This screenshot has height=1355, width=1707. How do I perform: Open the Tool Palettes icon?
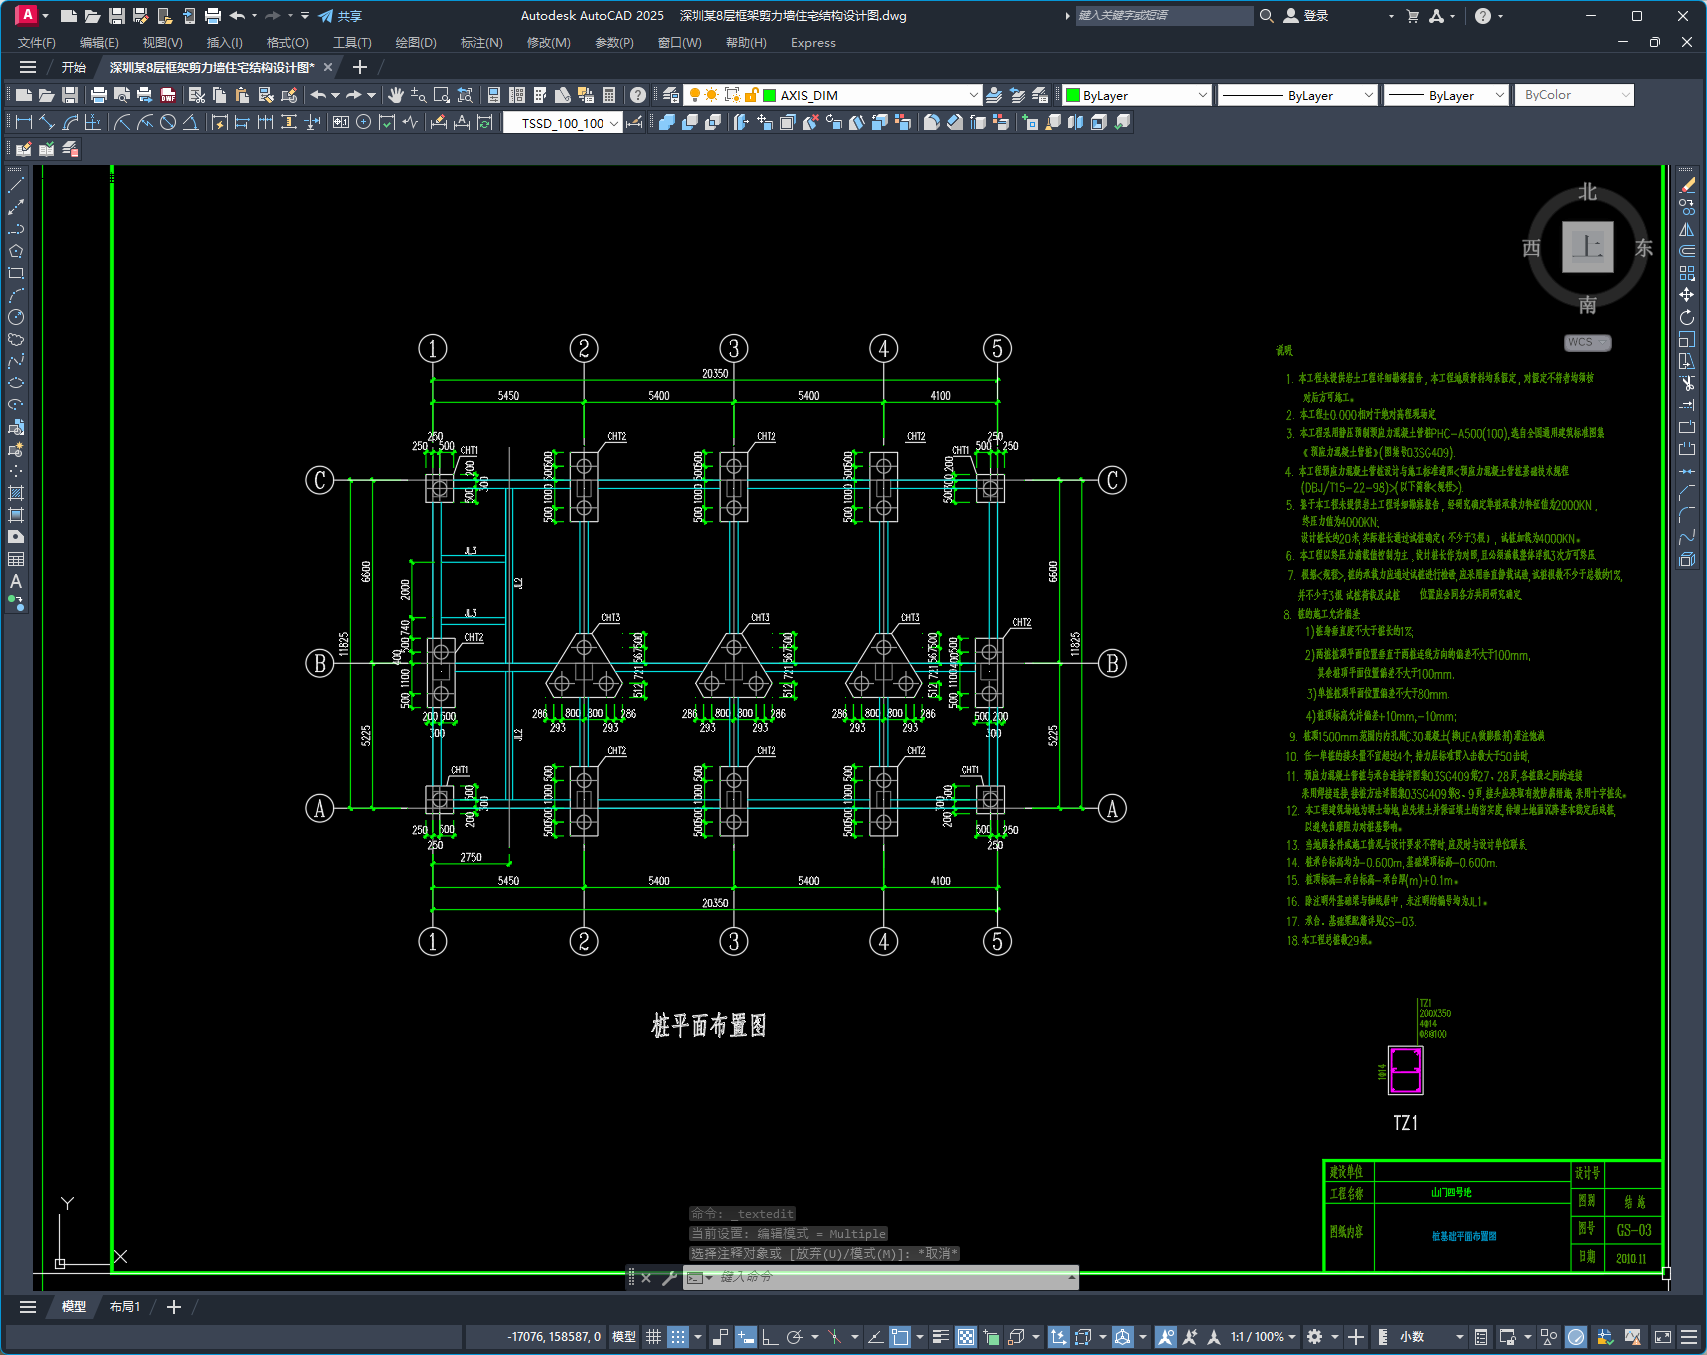coord(540,95)
